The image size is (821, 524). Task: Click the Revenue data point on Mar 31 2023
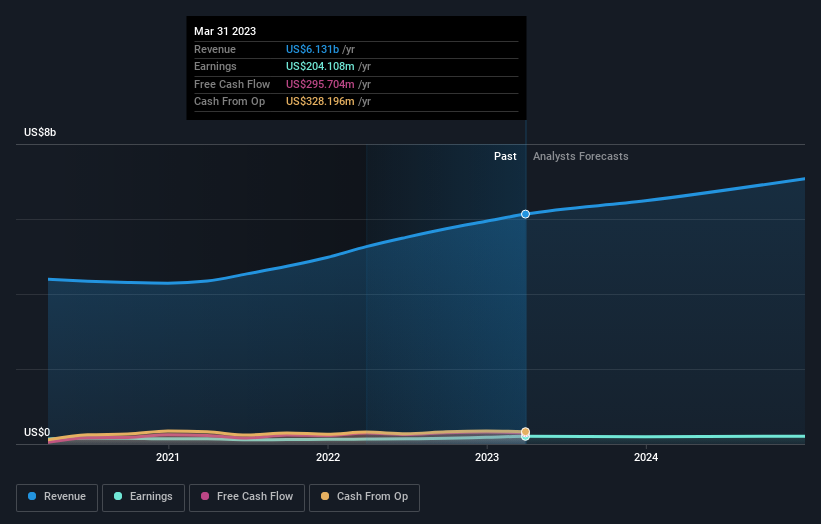[525, 214]
